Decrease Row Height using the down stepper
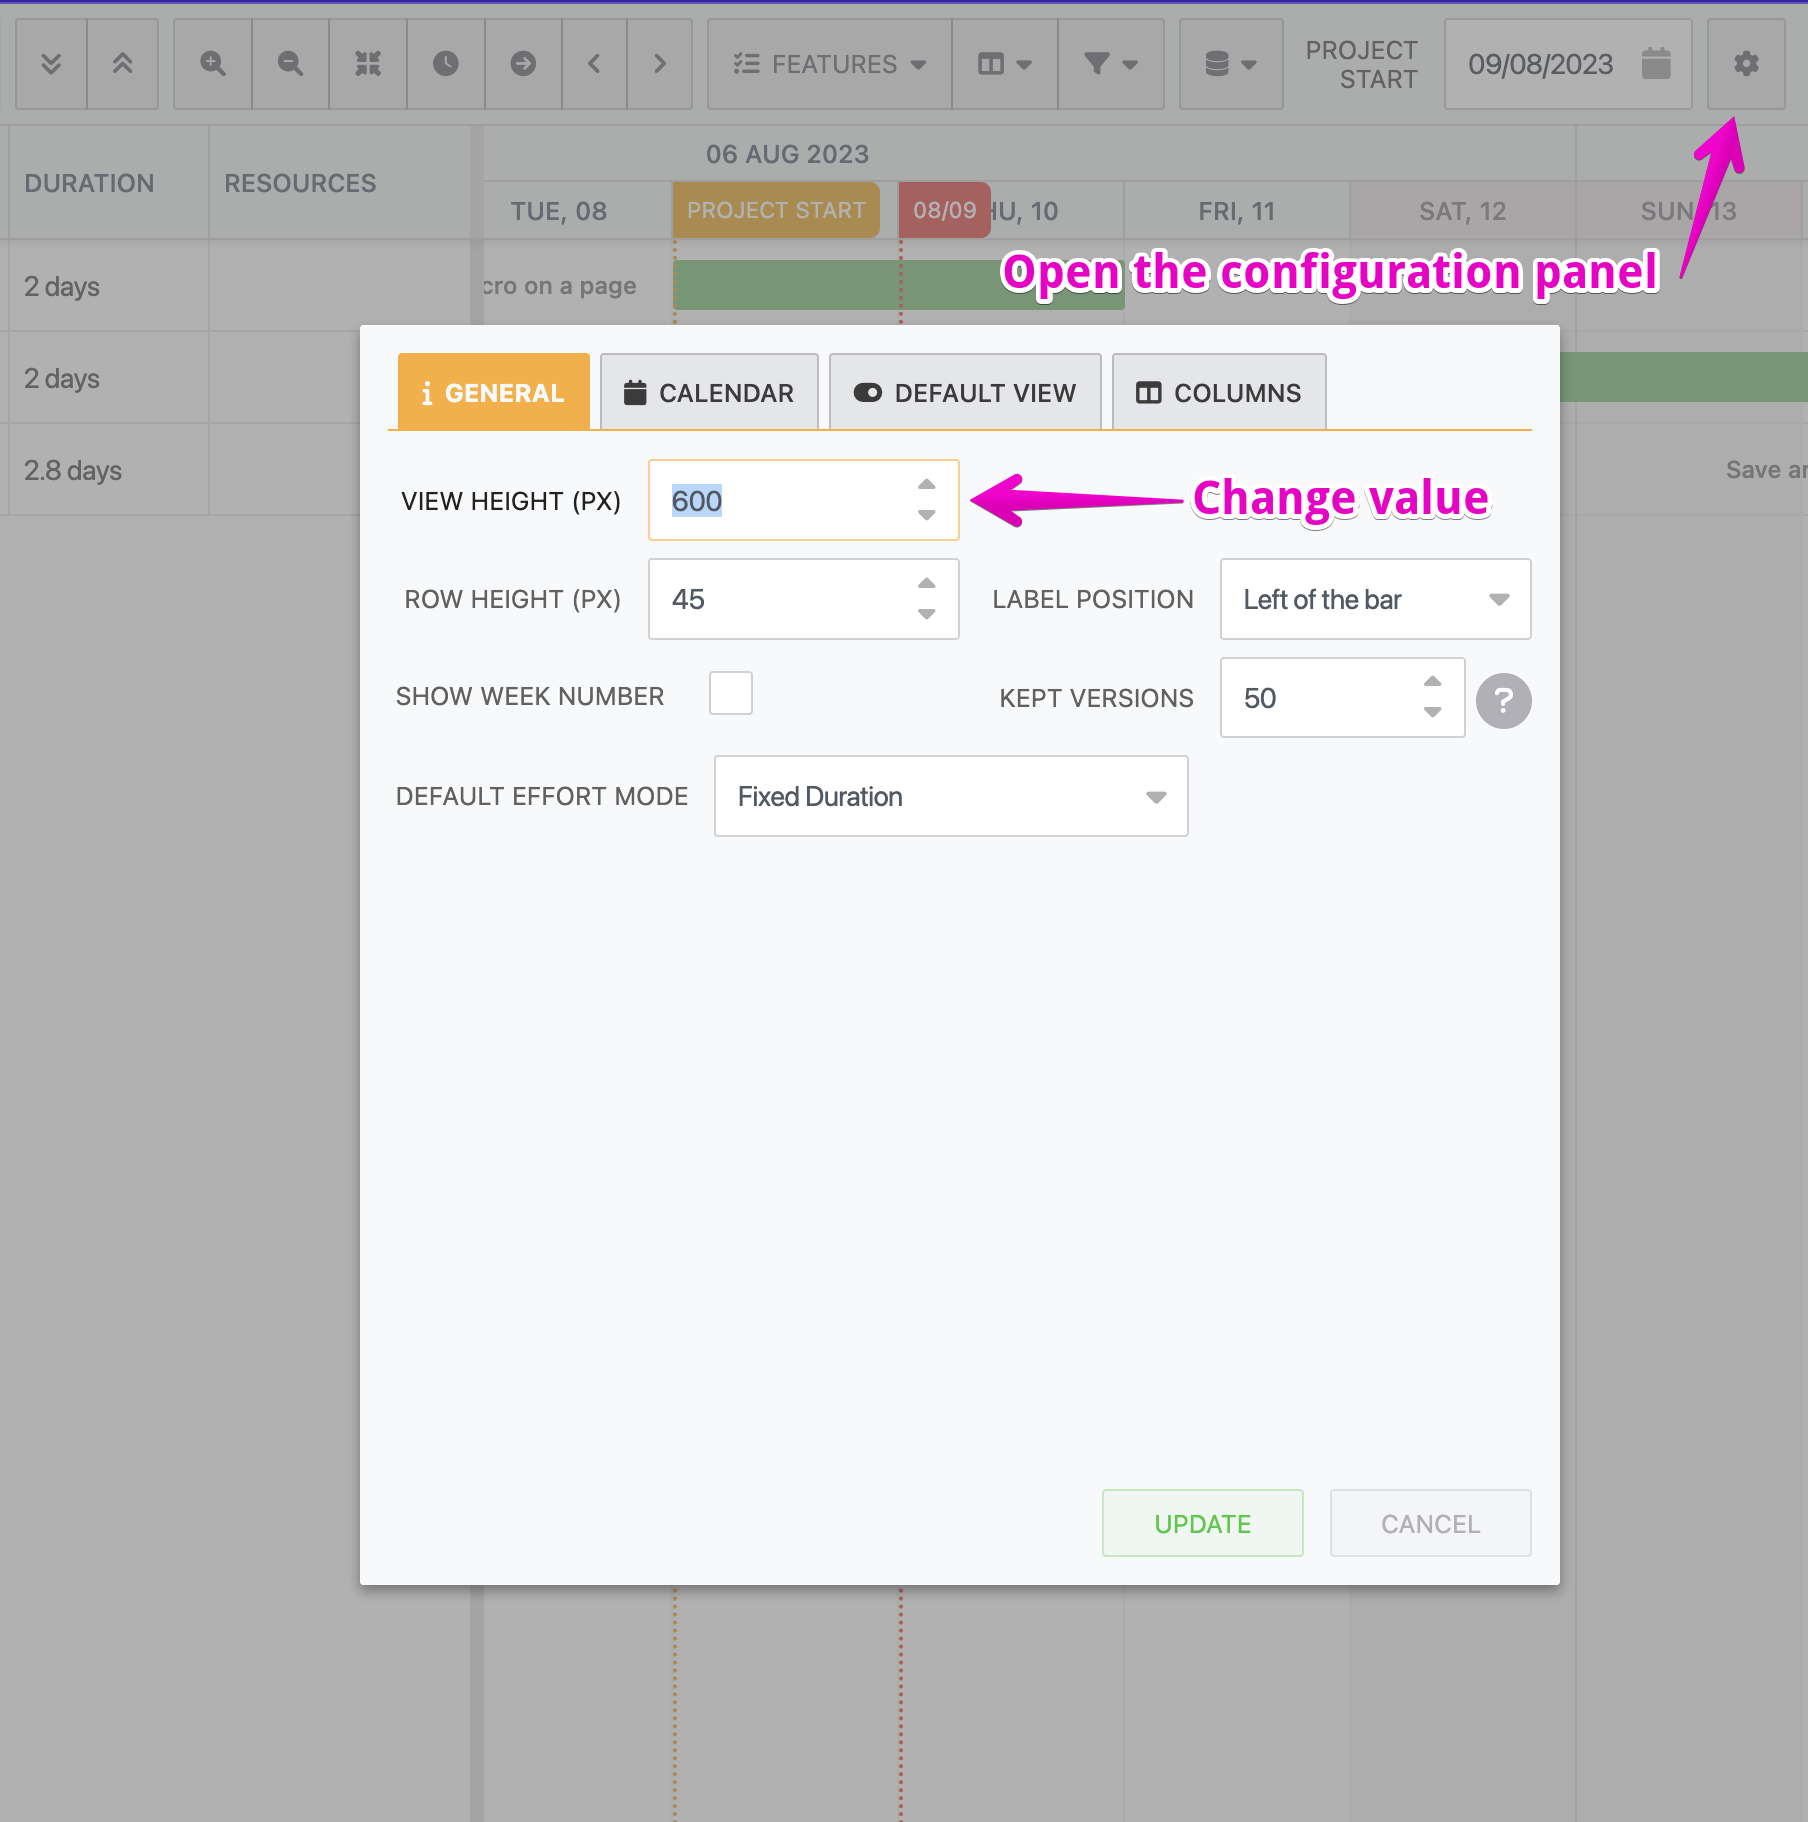 [925, 615]
